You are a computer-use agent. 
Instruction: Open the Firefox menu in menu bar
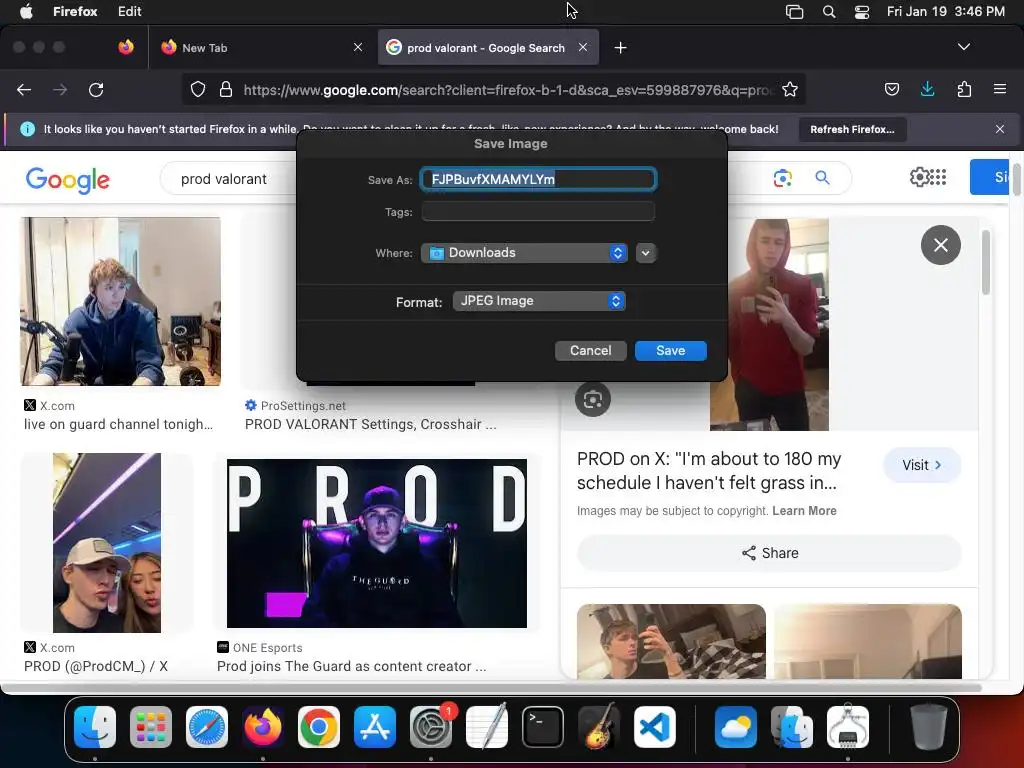click(x=75, y=11)
